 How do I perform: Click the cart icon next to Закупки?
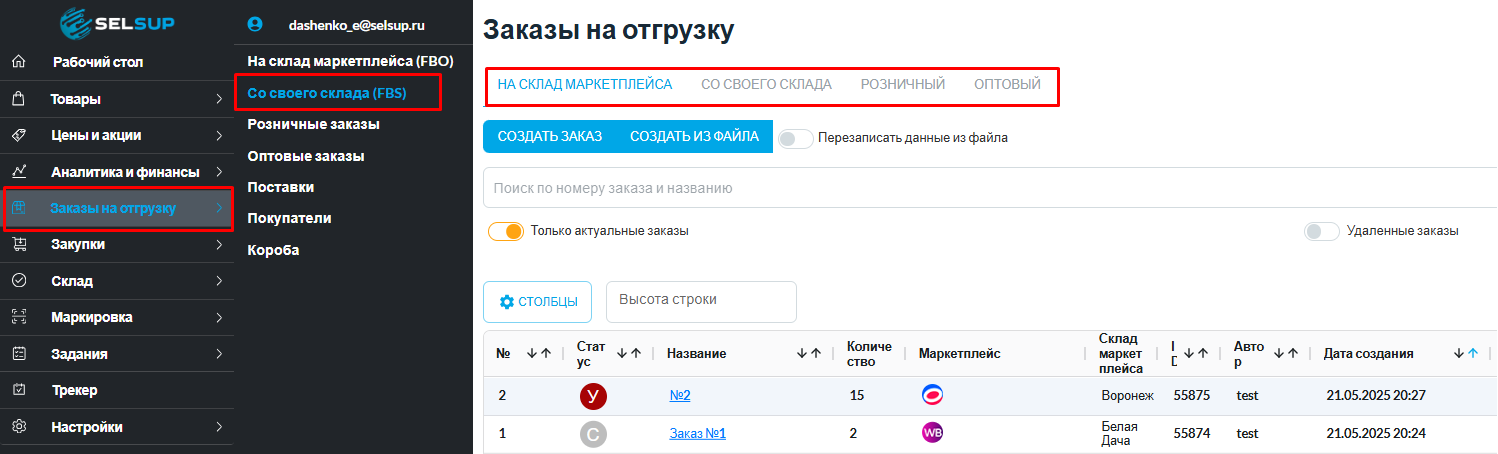click(18, 244)
